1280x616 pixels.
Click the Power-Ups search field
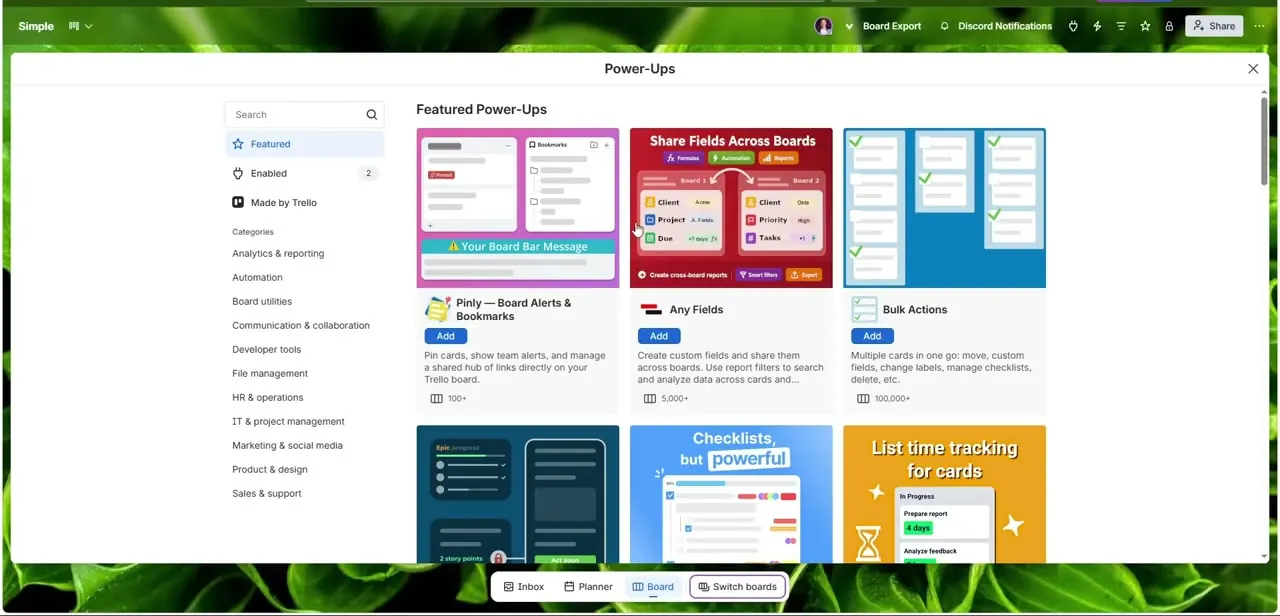tap(304, 114)
